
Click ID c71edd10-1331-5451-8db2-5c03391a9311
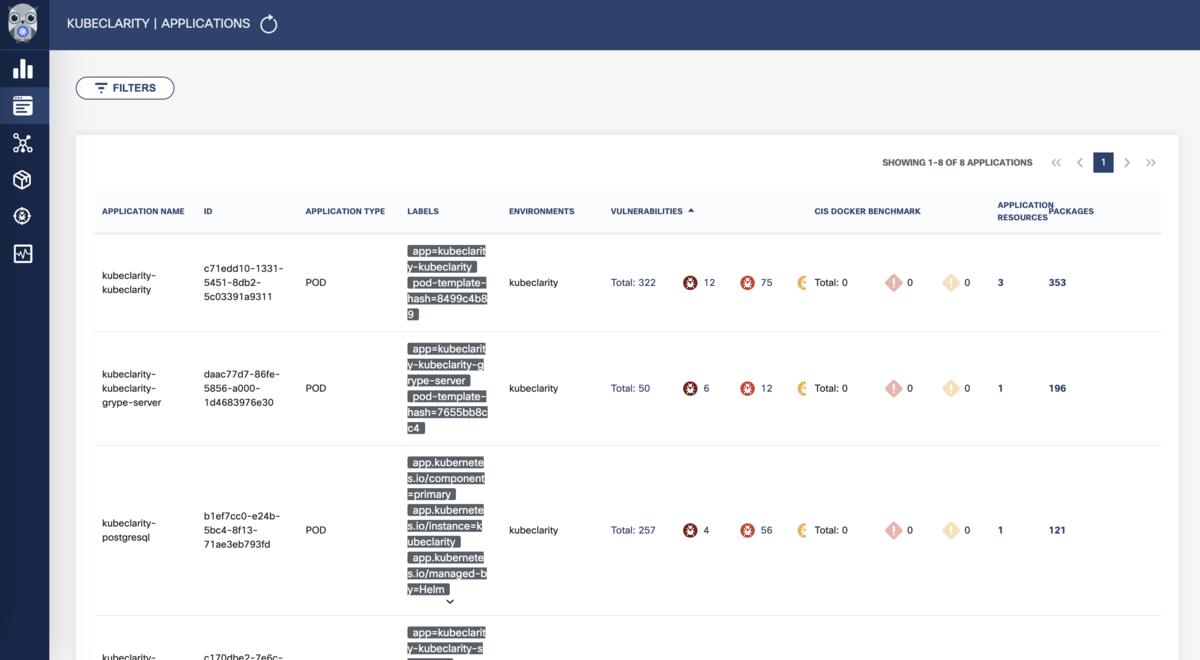[244, 283]
